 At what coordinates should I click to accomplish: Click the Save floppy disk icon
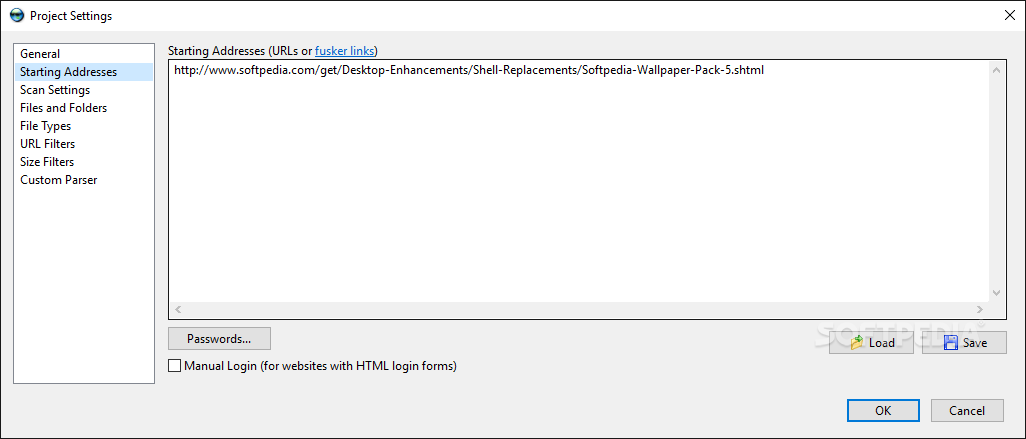click(950, 343)
